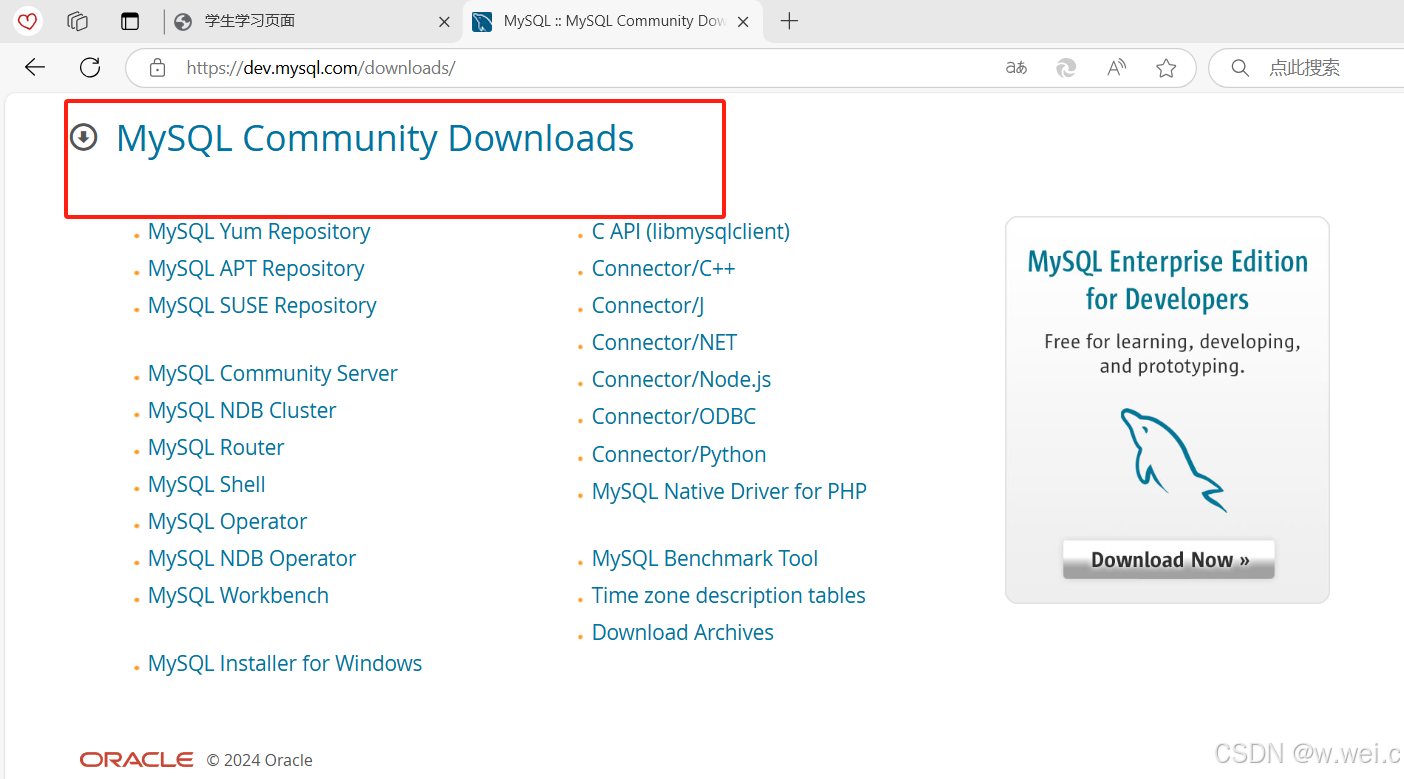Image resolution: width=1404 pixels, height=779 pixels.
Task: Open the Connector/Python link
Action: (679, 454)
